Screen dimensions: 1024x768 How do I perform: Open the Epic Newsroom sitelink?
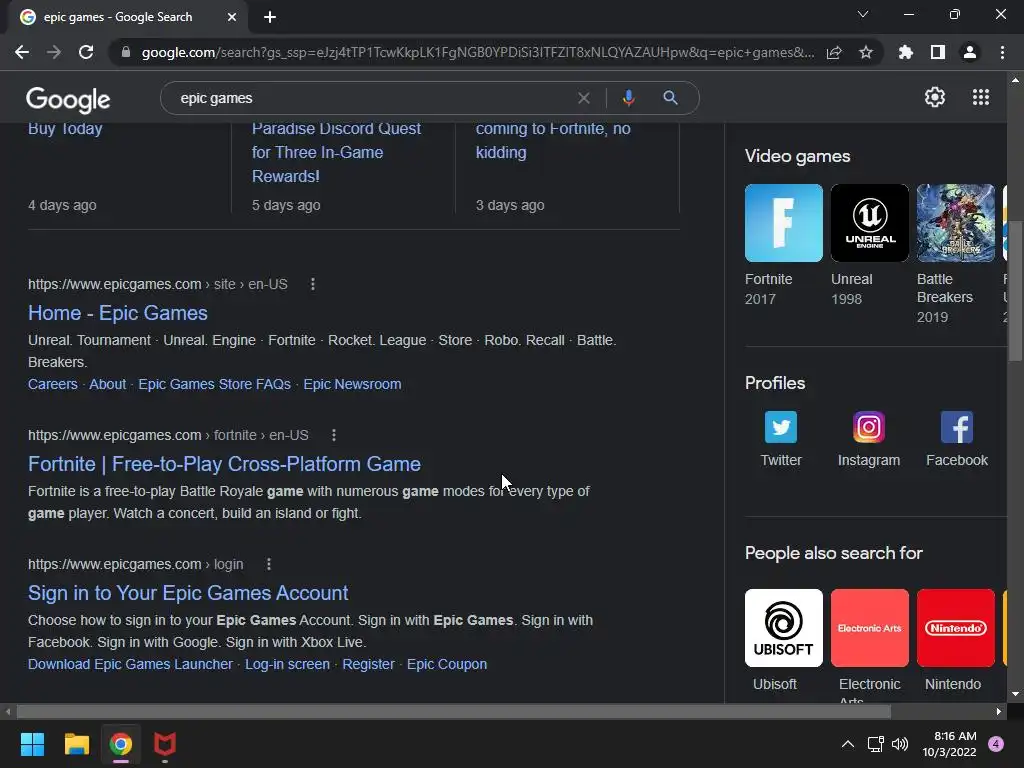tap(352, 384)
